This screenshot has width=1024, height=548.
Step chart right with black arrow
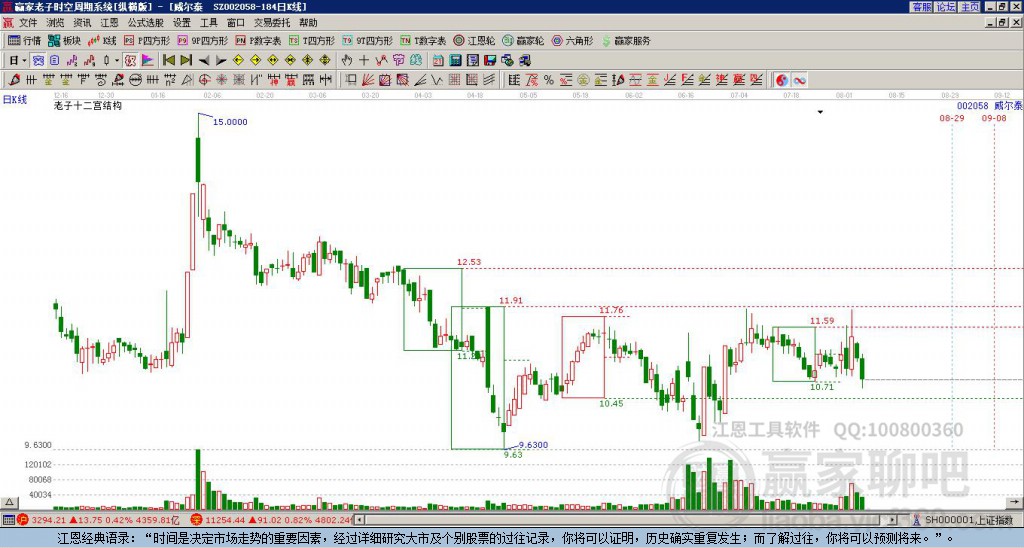click(221, 61)
